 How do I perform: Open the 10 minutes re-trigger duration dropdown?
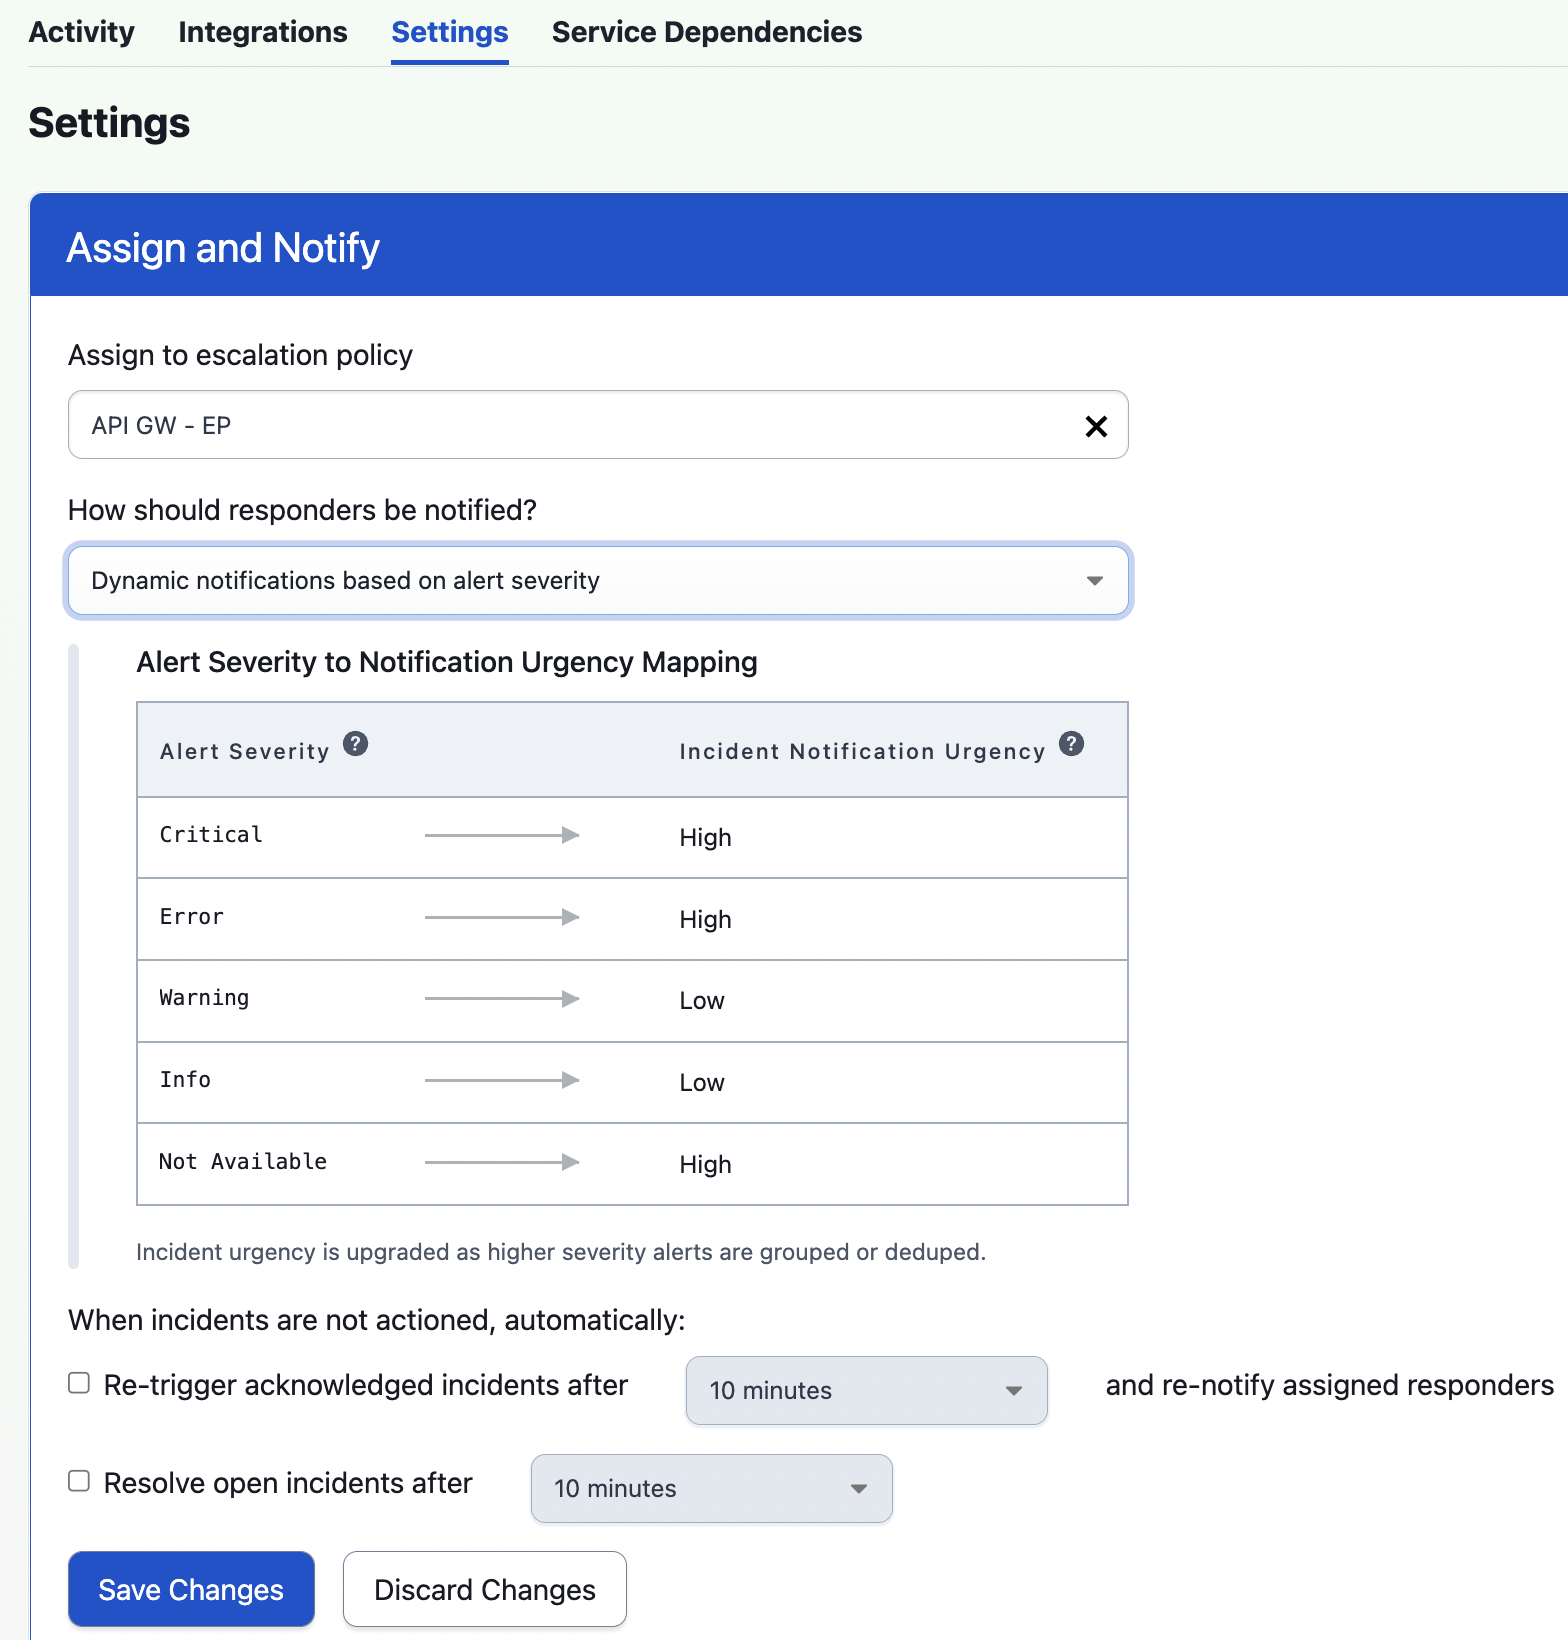(x=865, y=1390)
